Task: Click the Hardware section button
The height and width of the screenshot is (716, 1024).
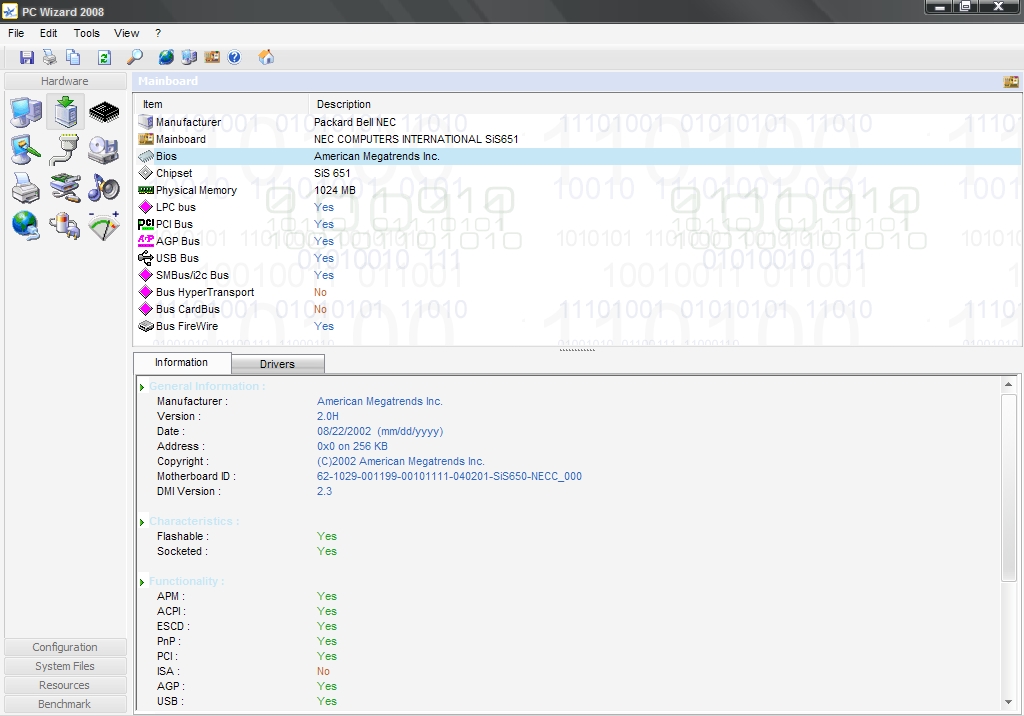Action: tap(65, 81)
